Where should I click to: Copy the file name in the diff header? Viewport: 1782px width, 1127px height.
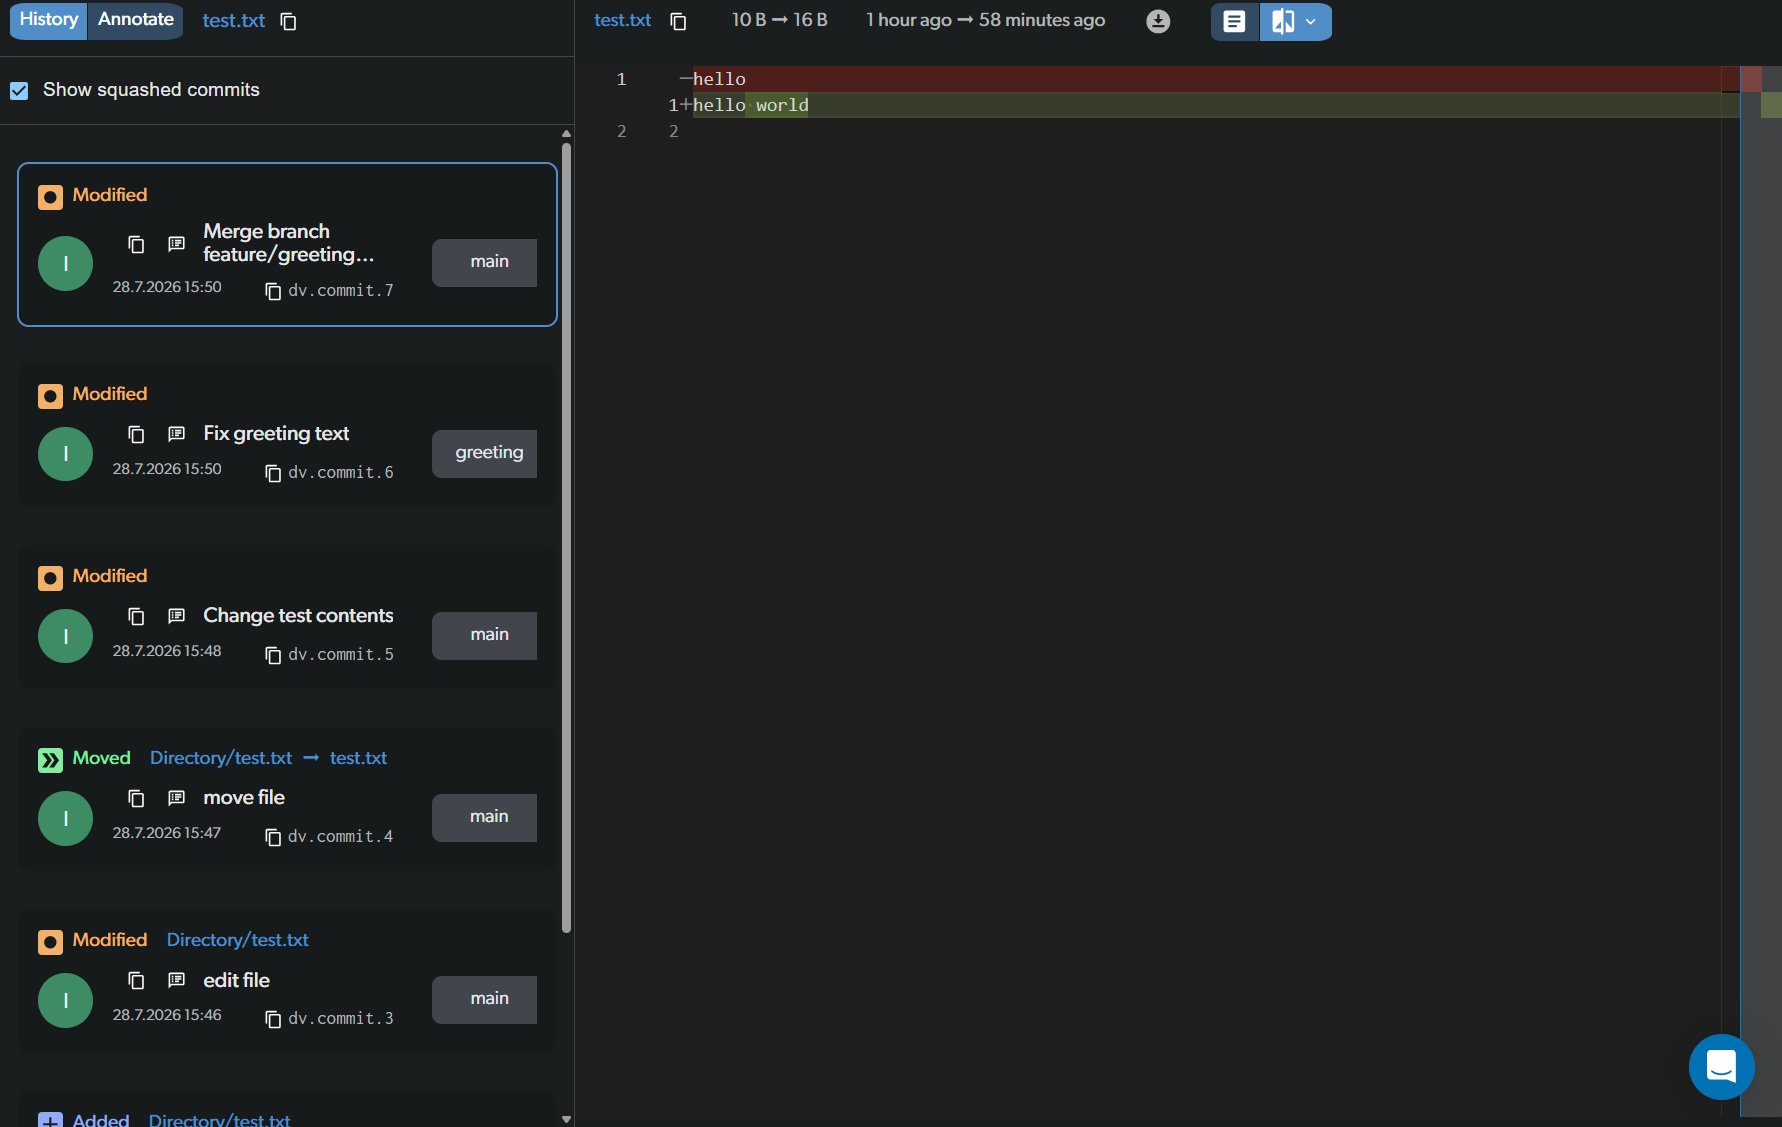tap(678, 21)
